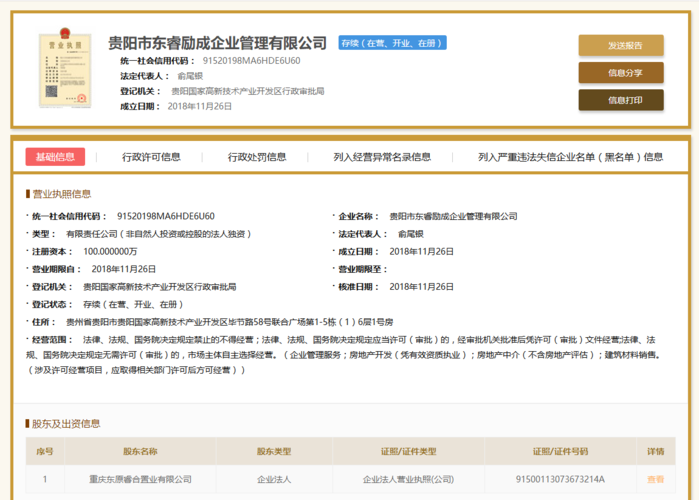Image resolution: width=699 pixels, height=500 pixels.
Task: Click the 营业执照信息 section heading
Action: [x=62, y=194]
